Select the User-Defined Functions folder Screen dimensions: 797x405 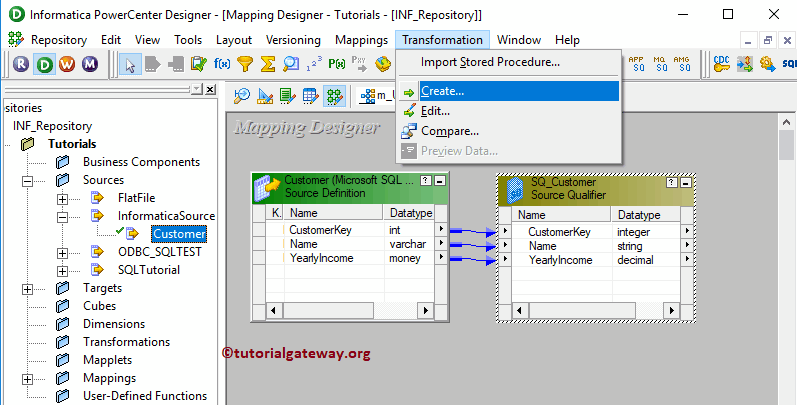pyautogui.click(x=145, y=396)
